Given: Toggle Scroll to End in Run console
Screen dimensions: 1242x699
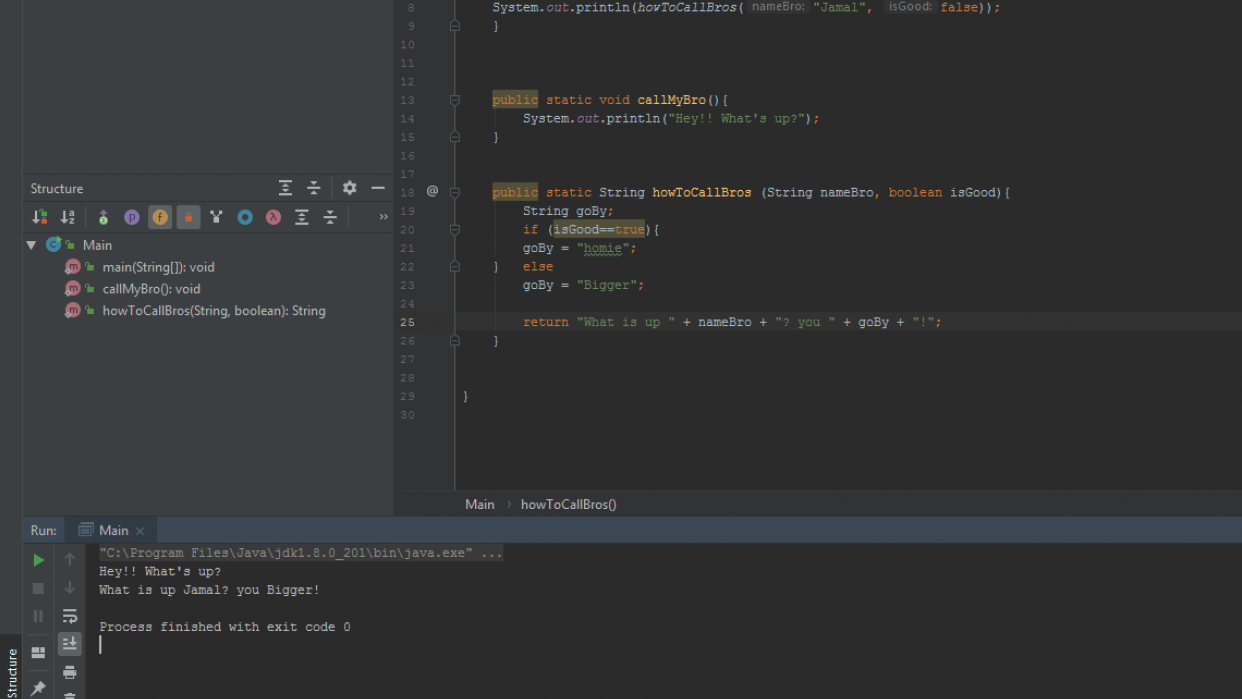Looking at the screenshot, I should click(x=70, y=644).
